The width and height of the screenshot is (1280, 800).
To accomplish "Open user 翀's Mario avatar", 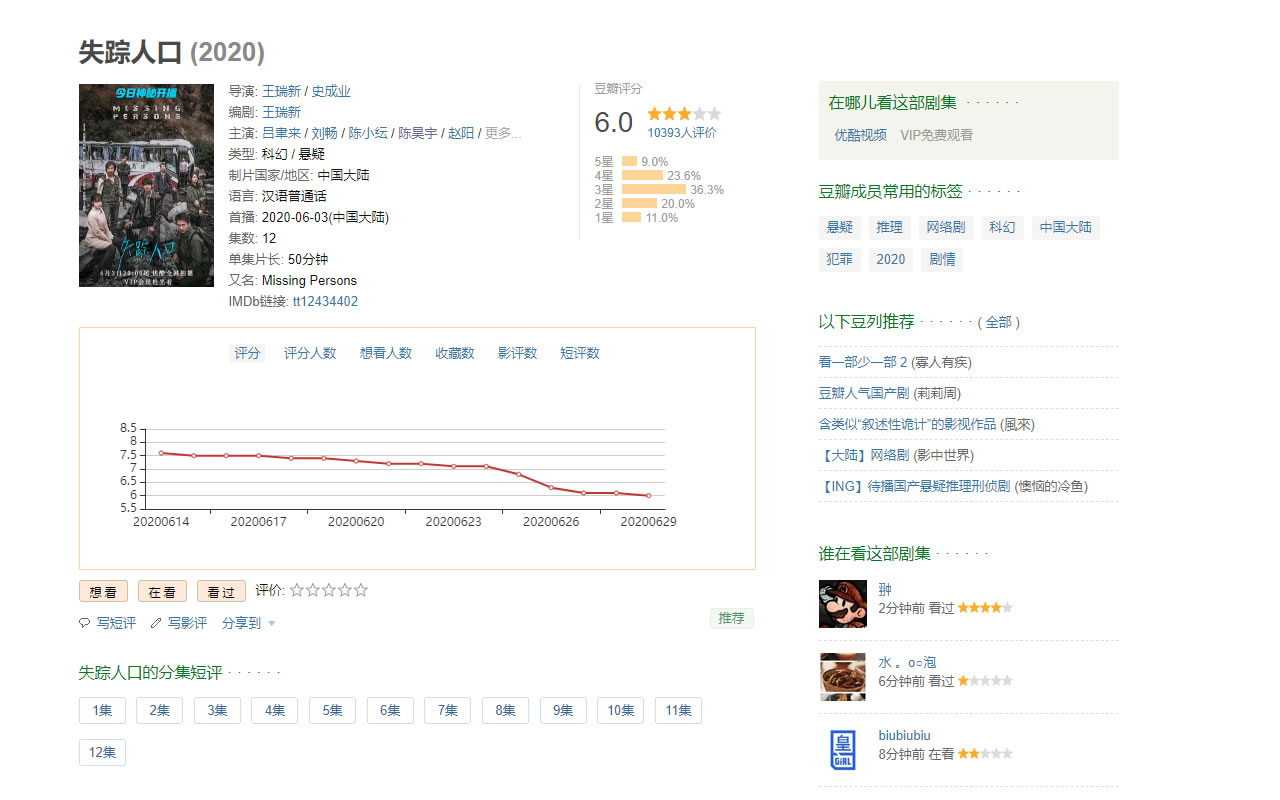I will (843, 604).
